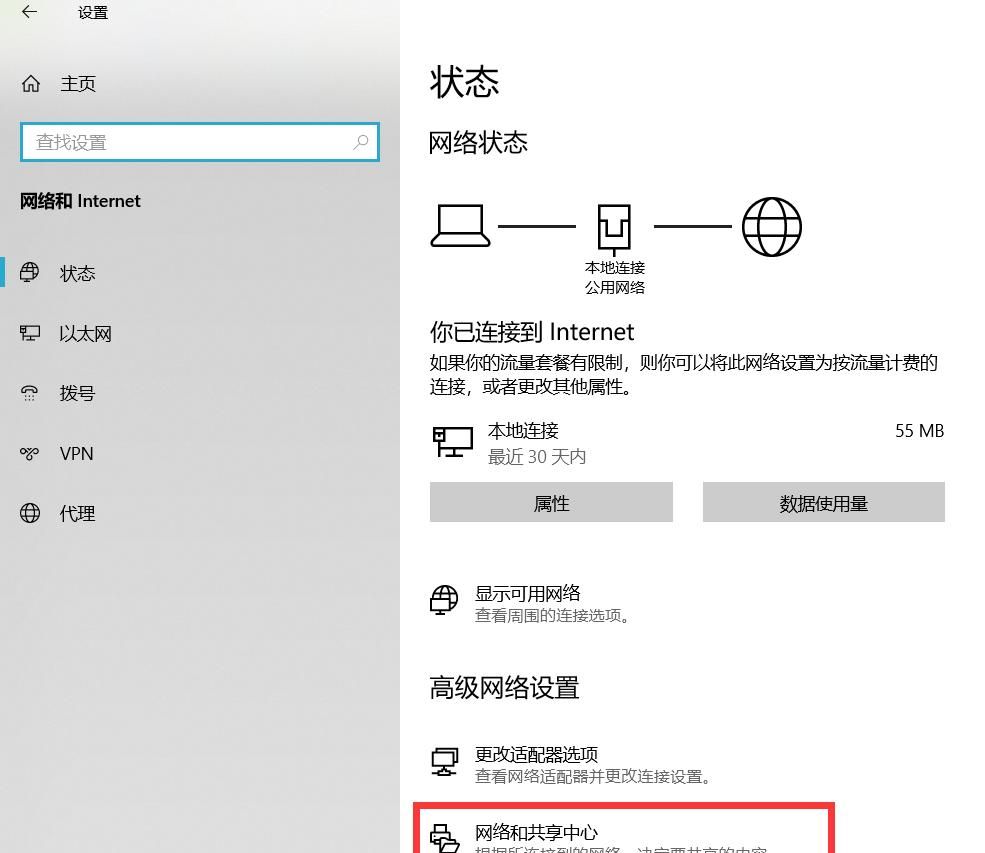Screen dimensions: 985x853
Task: Select the 主页 home icon
Action: (x=31, y=84)
